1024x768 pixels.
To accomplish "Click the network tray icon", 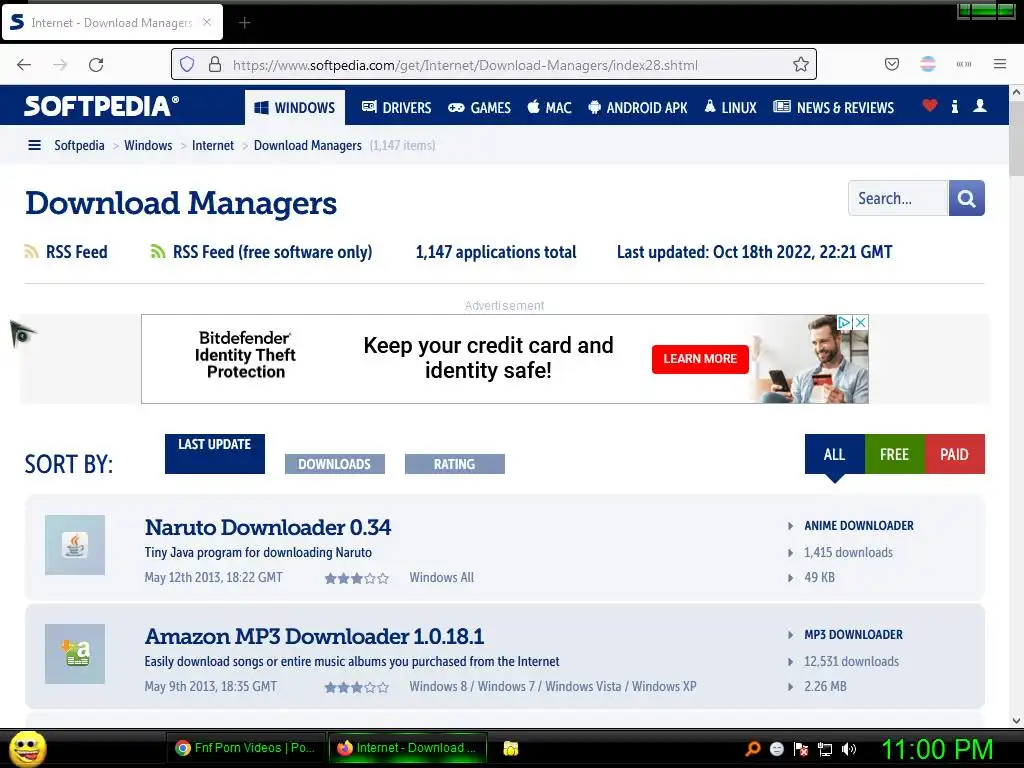I will point(825,749).
